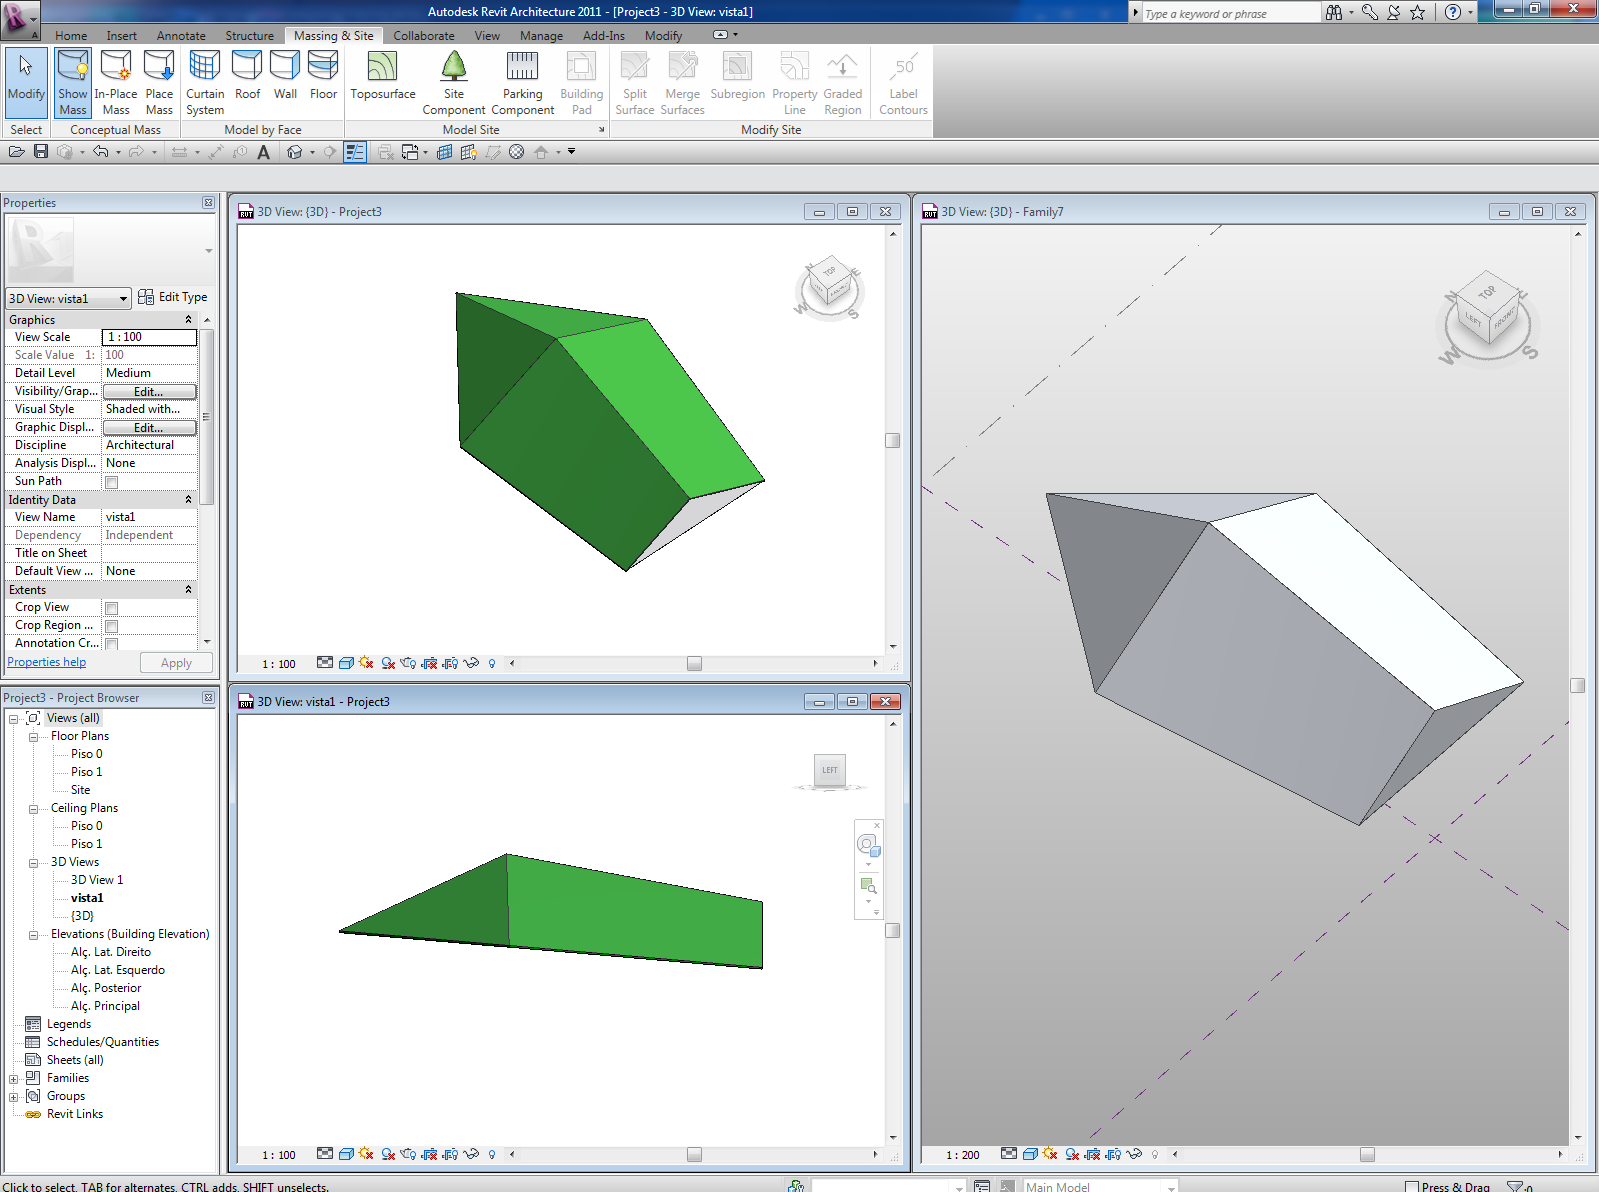Check the Crop Region visible checkbox
Screen dimensions: 1599x1192
(112, 626)
